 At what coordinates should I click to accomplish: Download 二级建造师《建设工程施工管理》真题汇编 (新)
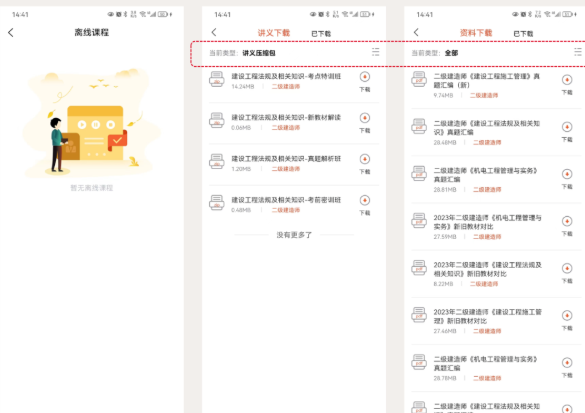pyautogui.click(x=567, y=84)
